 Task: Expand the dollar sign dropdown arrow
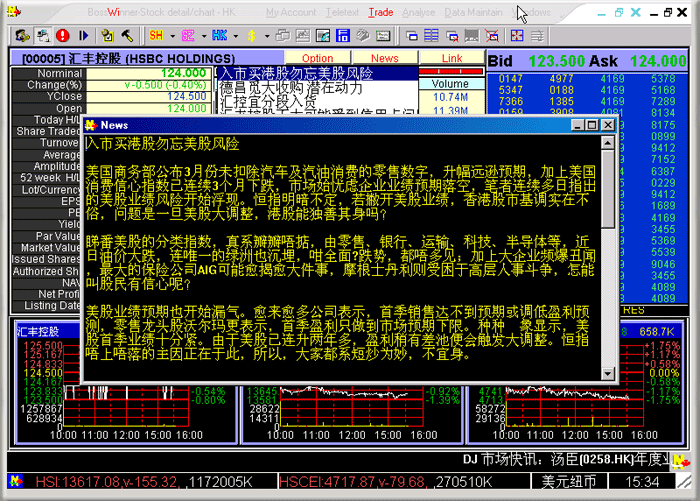pyautogui.click(x=267, y=36)
